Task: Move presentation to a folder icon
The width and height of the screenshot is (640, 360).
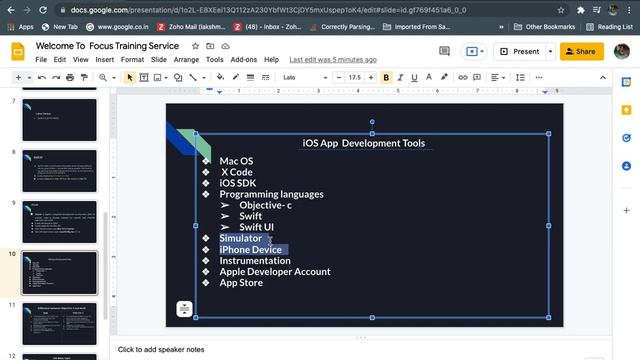Action: coord(210,46)
